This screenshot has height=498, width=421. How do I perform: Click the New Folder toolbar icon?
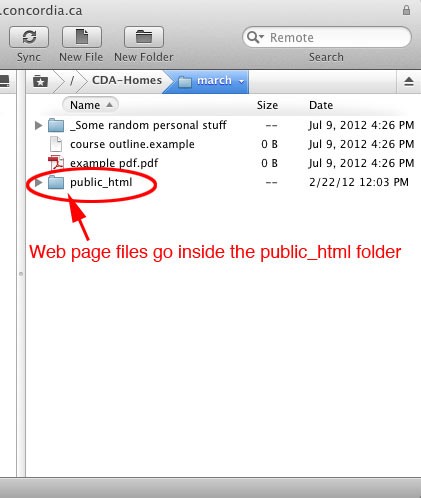(144, 37)
